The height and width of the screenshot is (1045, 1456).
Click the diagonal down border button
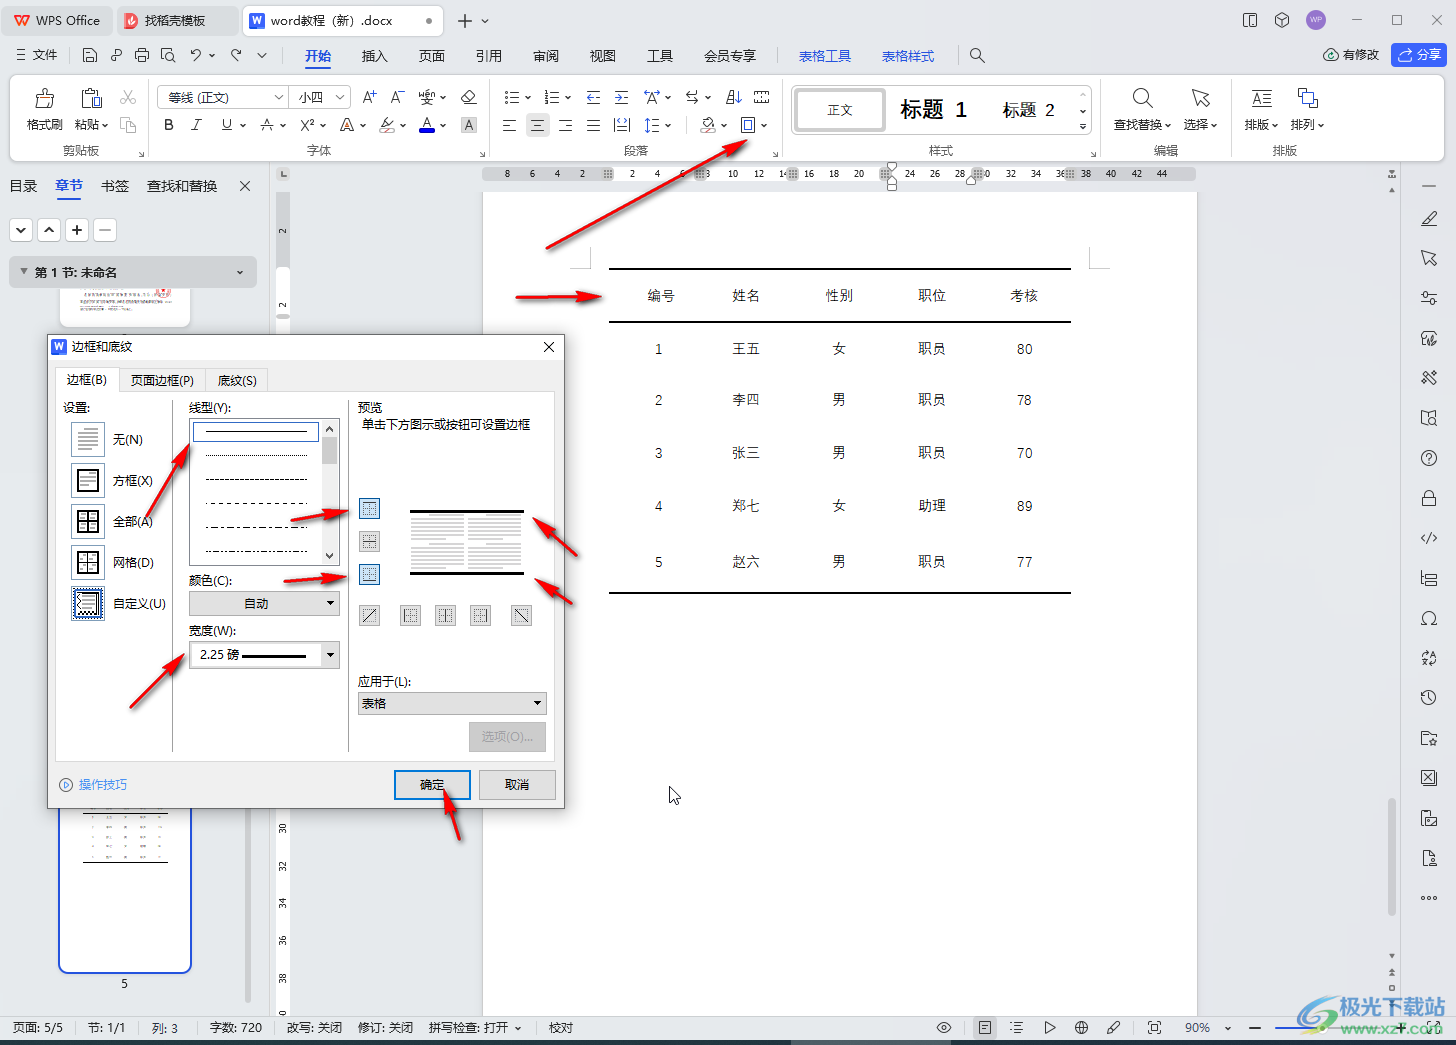[x=521, y=616]
